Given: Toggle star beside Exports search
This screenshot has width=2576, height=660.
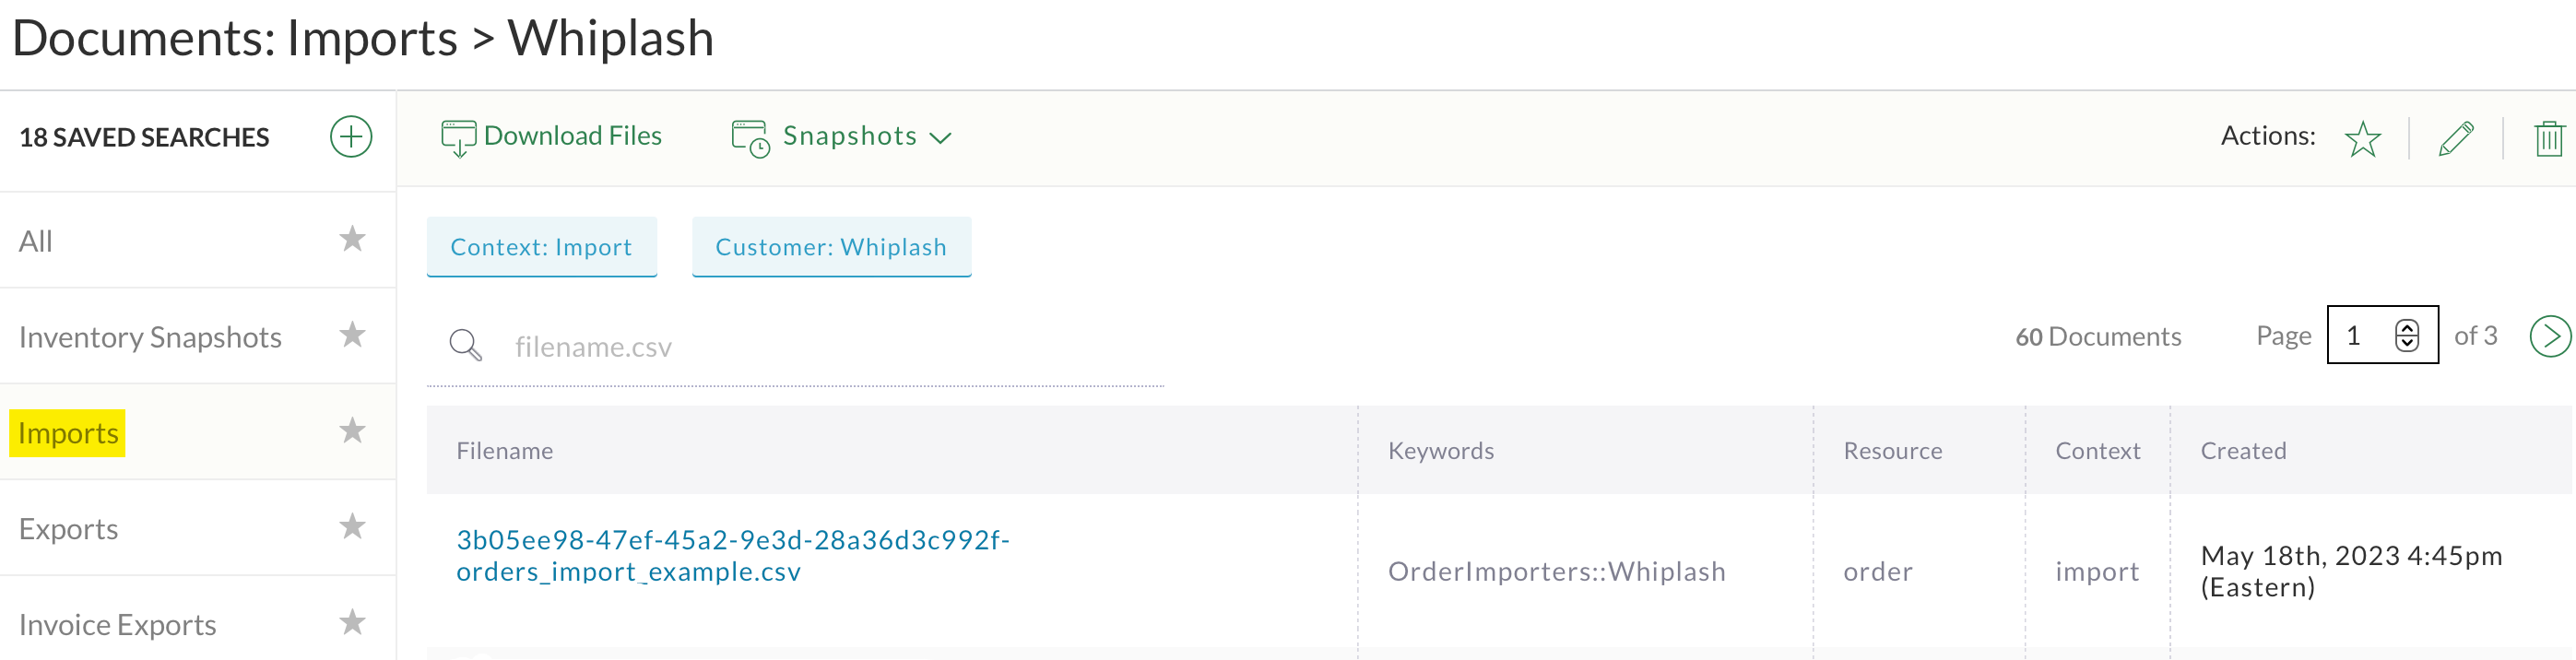Looking at the screenshot, I should (352, 527).
